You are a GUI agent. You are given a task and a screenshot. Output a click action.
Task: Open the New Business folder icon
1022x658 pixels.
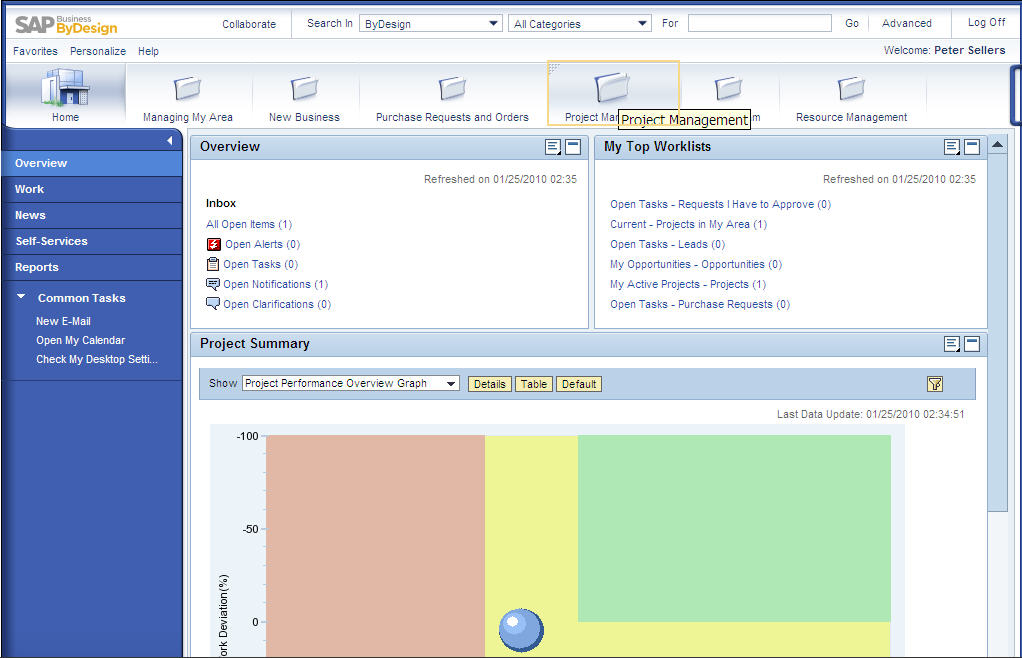(304, 88)
